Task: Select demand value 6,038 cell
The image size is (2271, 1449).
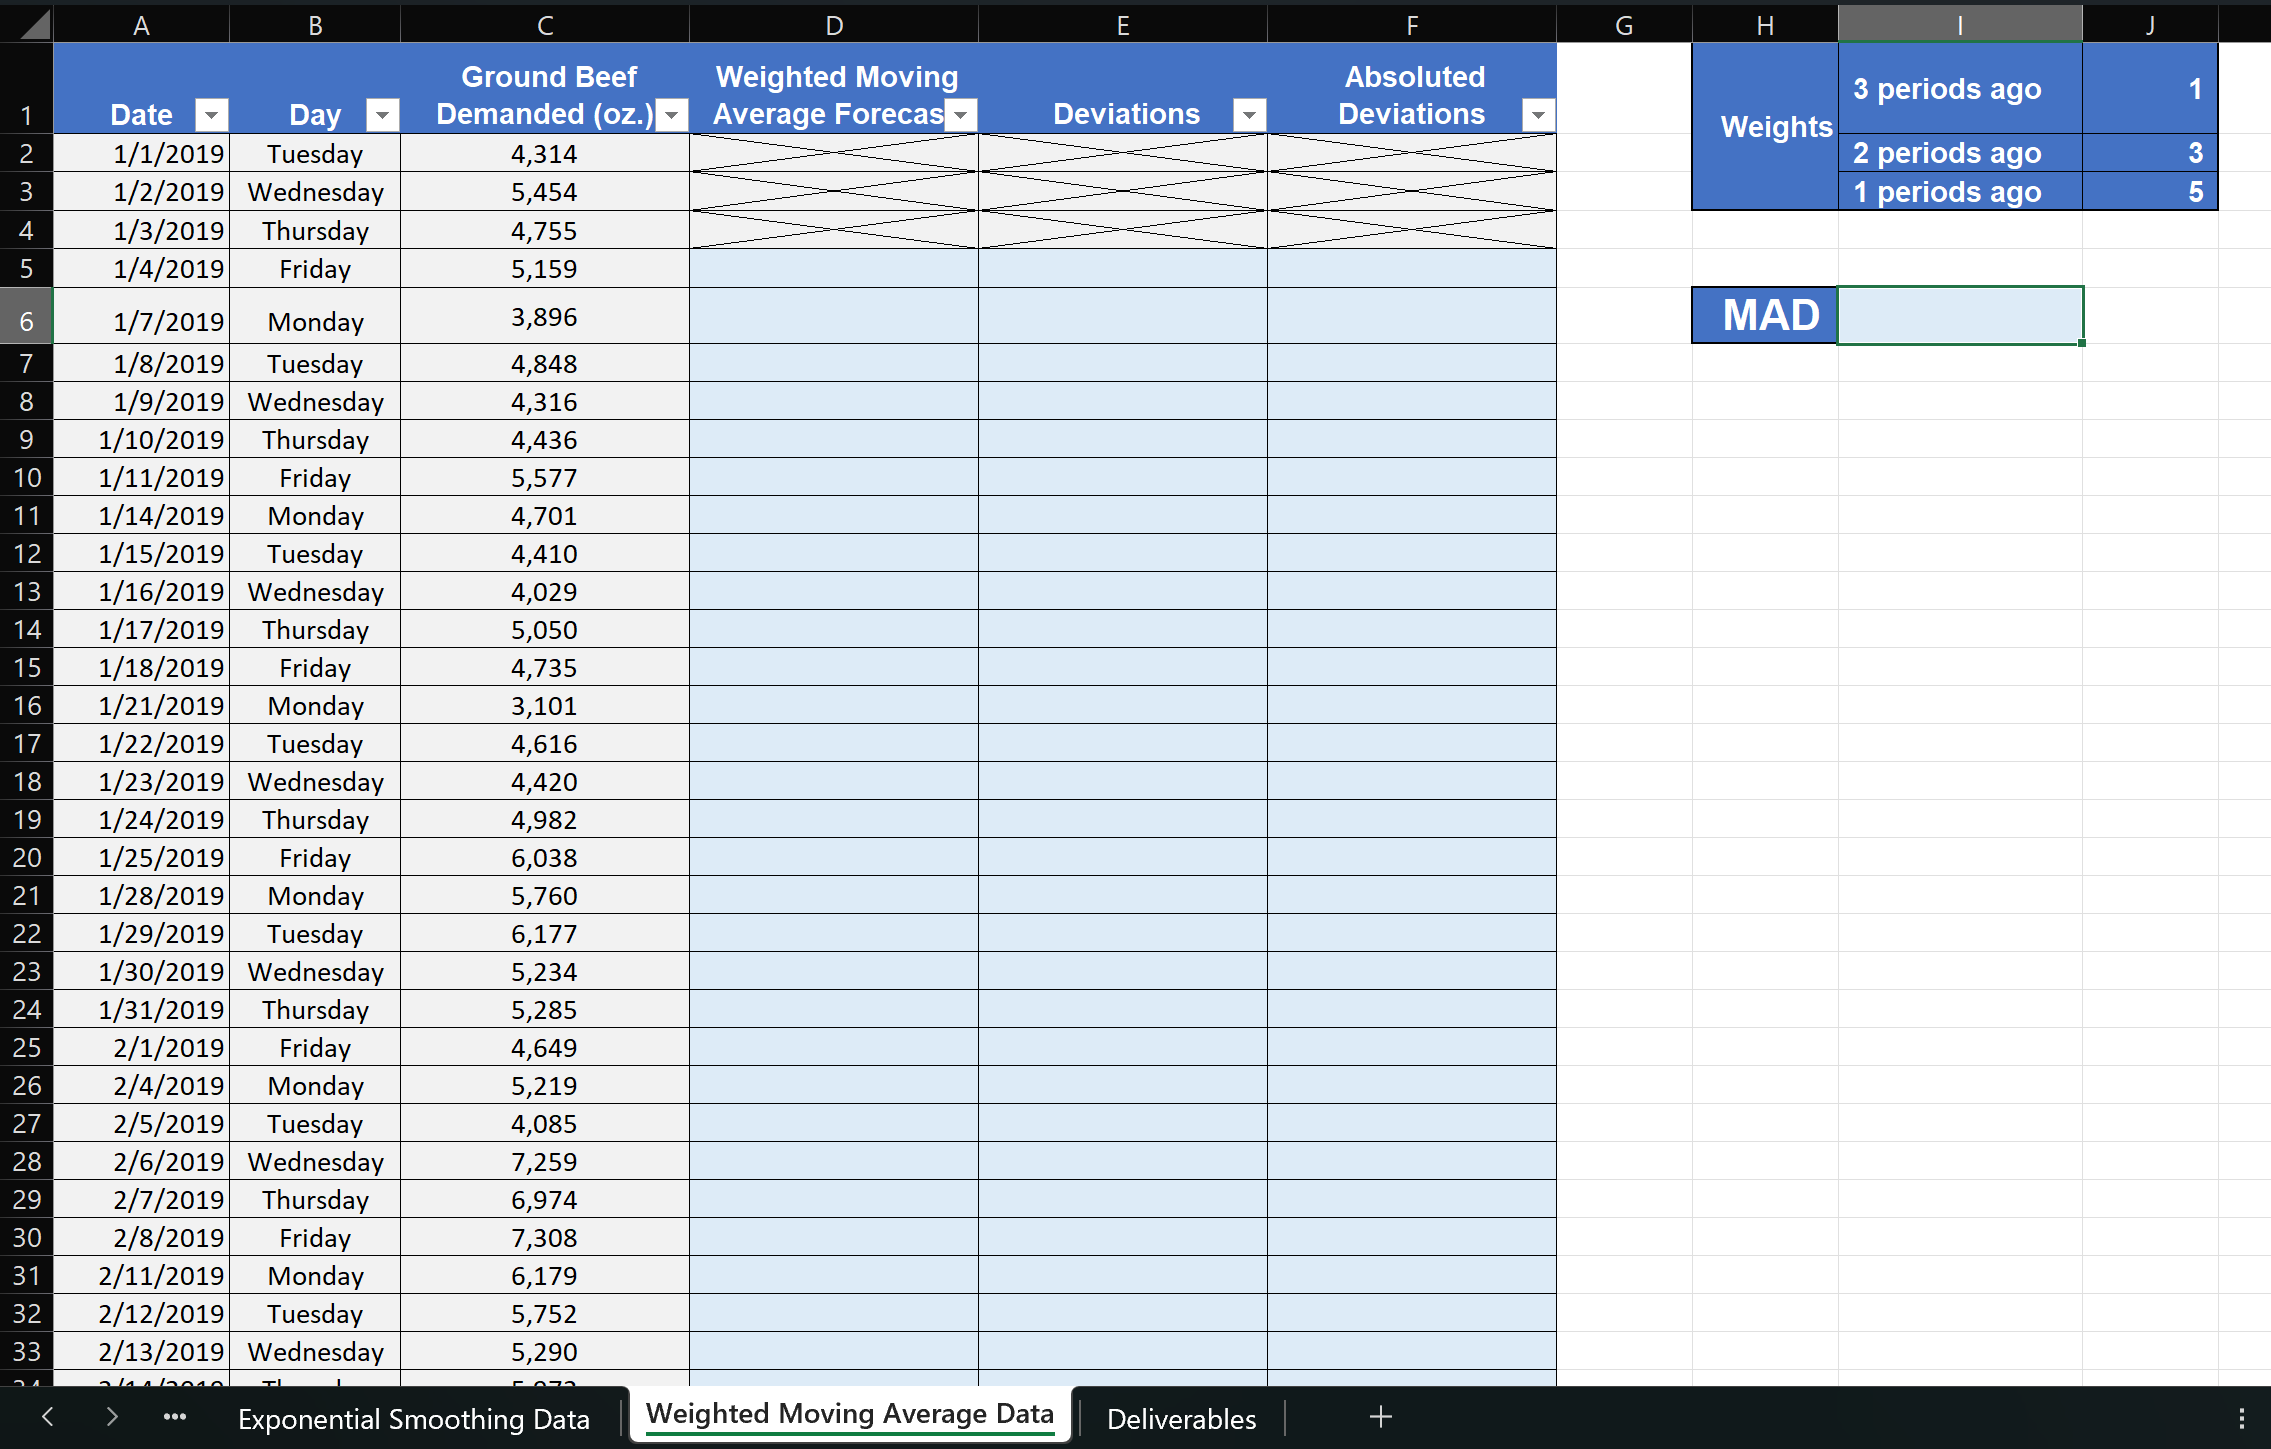Action: (545, 857)
